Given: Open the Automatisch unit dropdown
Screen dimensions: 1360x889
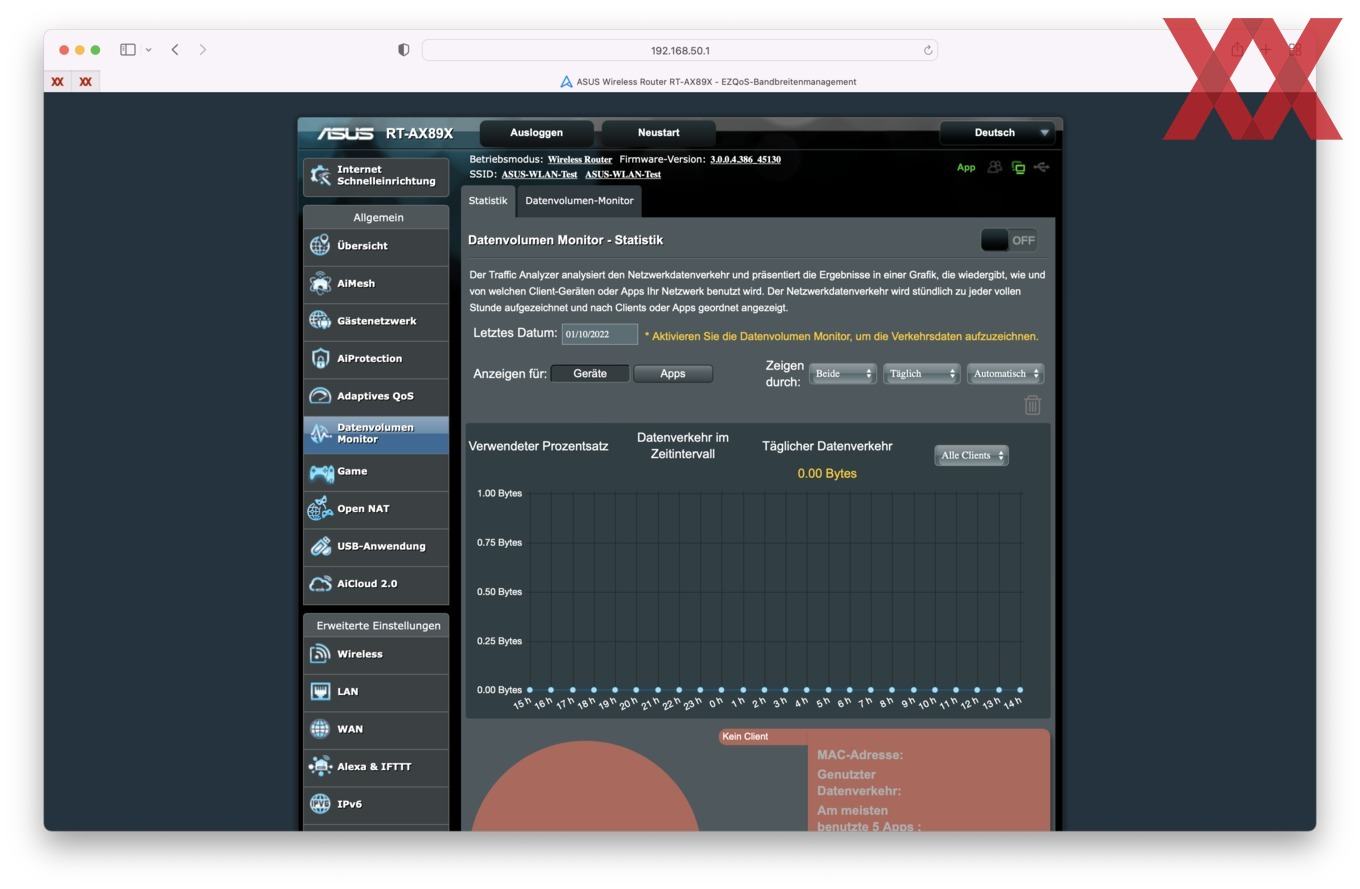Looking at the screenshot, I should tap(1005, 373).
